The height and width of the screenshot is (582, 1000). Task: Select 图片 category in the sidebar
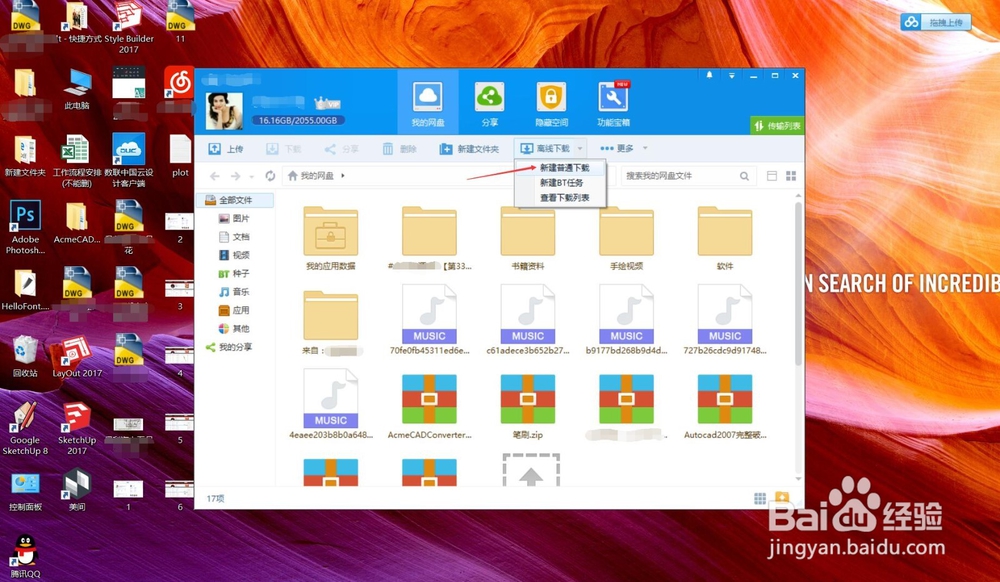pyautogui.click(x=235, y=218)
